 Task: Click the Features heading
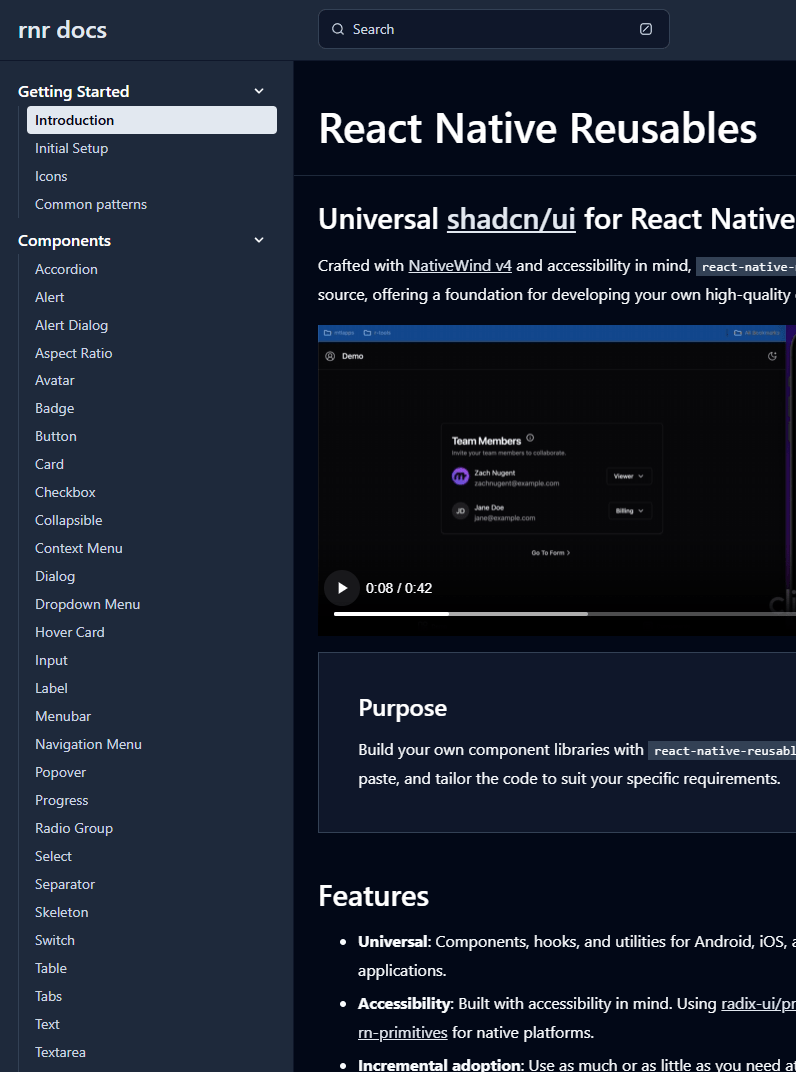tap(373, 896)
